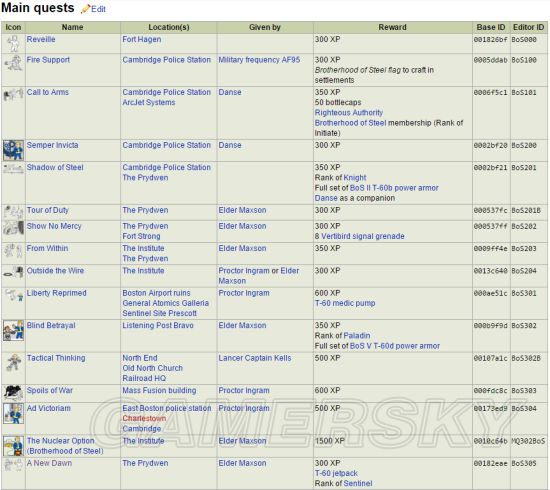The height and width of the screenshot is (490, 550).
Task: Click the Blind Betrayal quest icon
Action: (13, 330)
